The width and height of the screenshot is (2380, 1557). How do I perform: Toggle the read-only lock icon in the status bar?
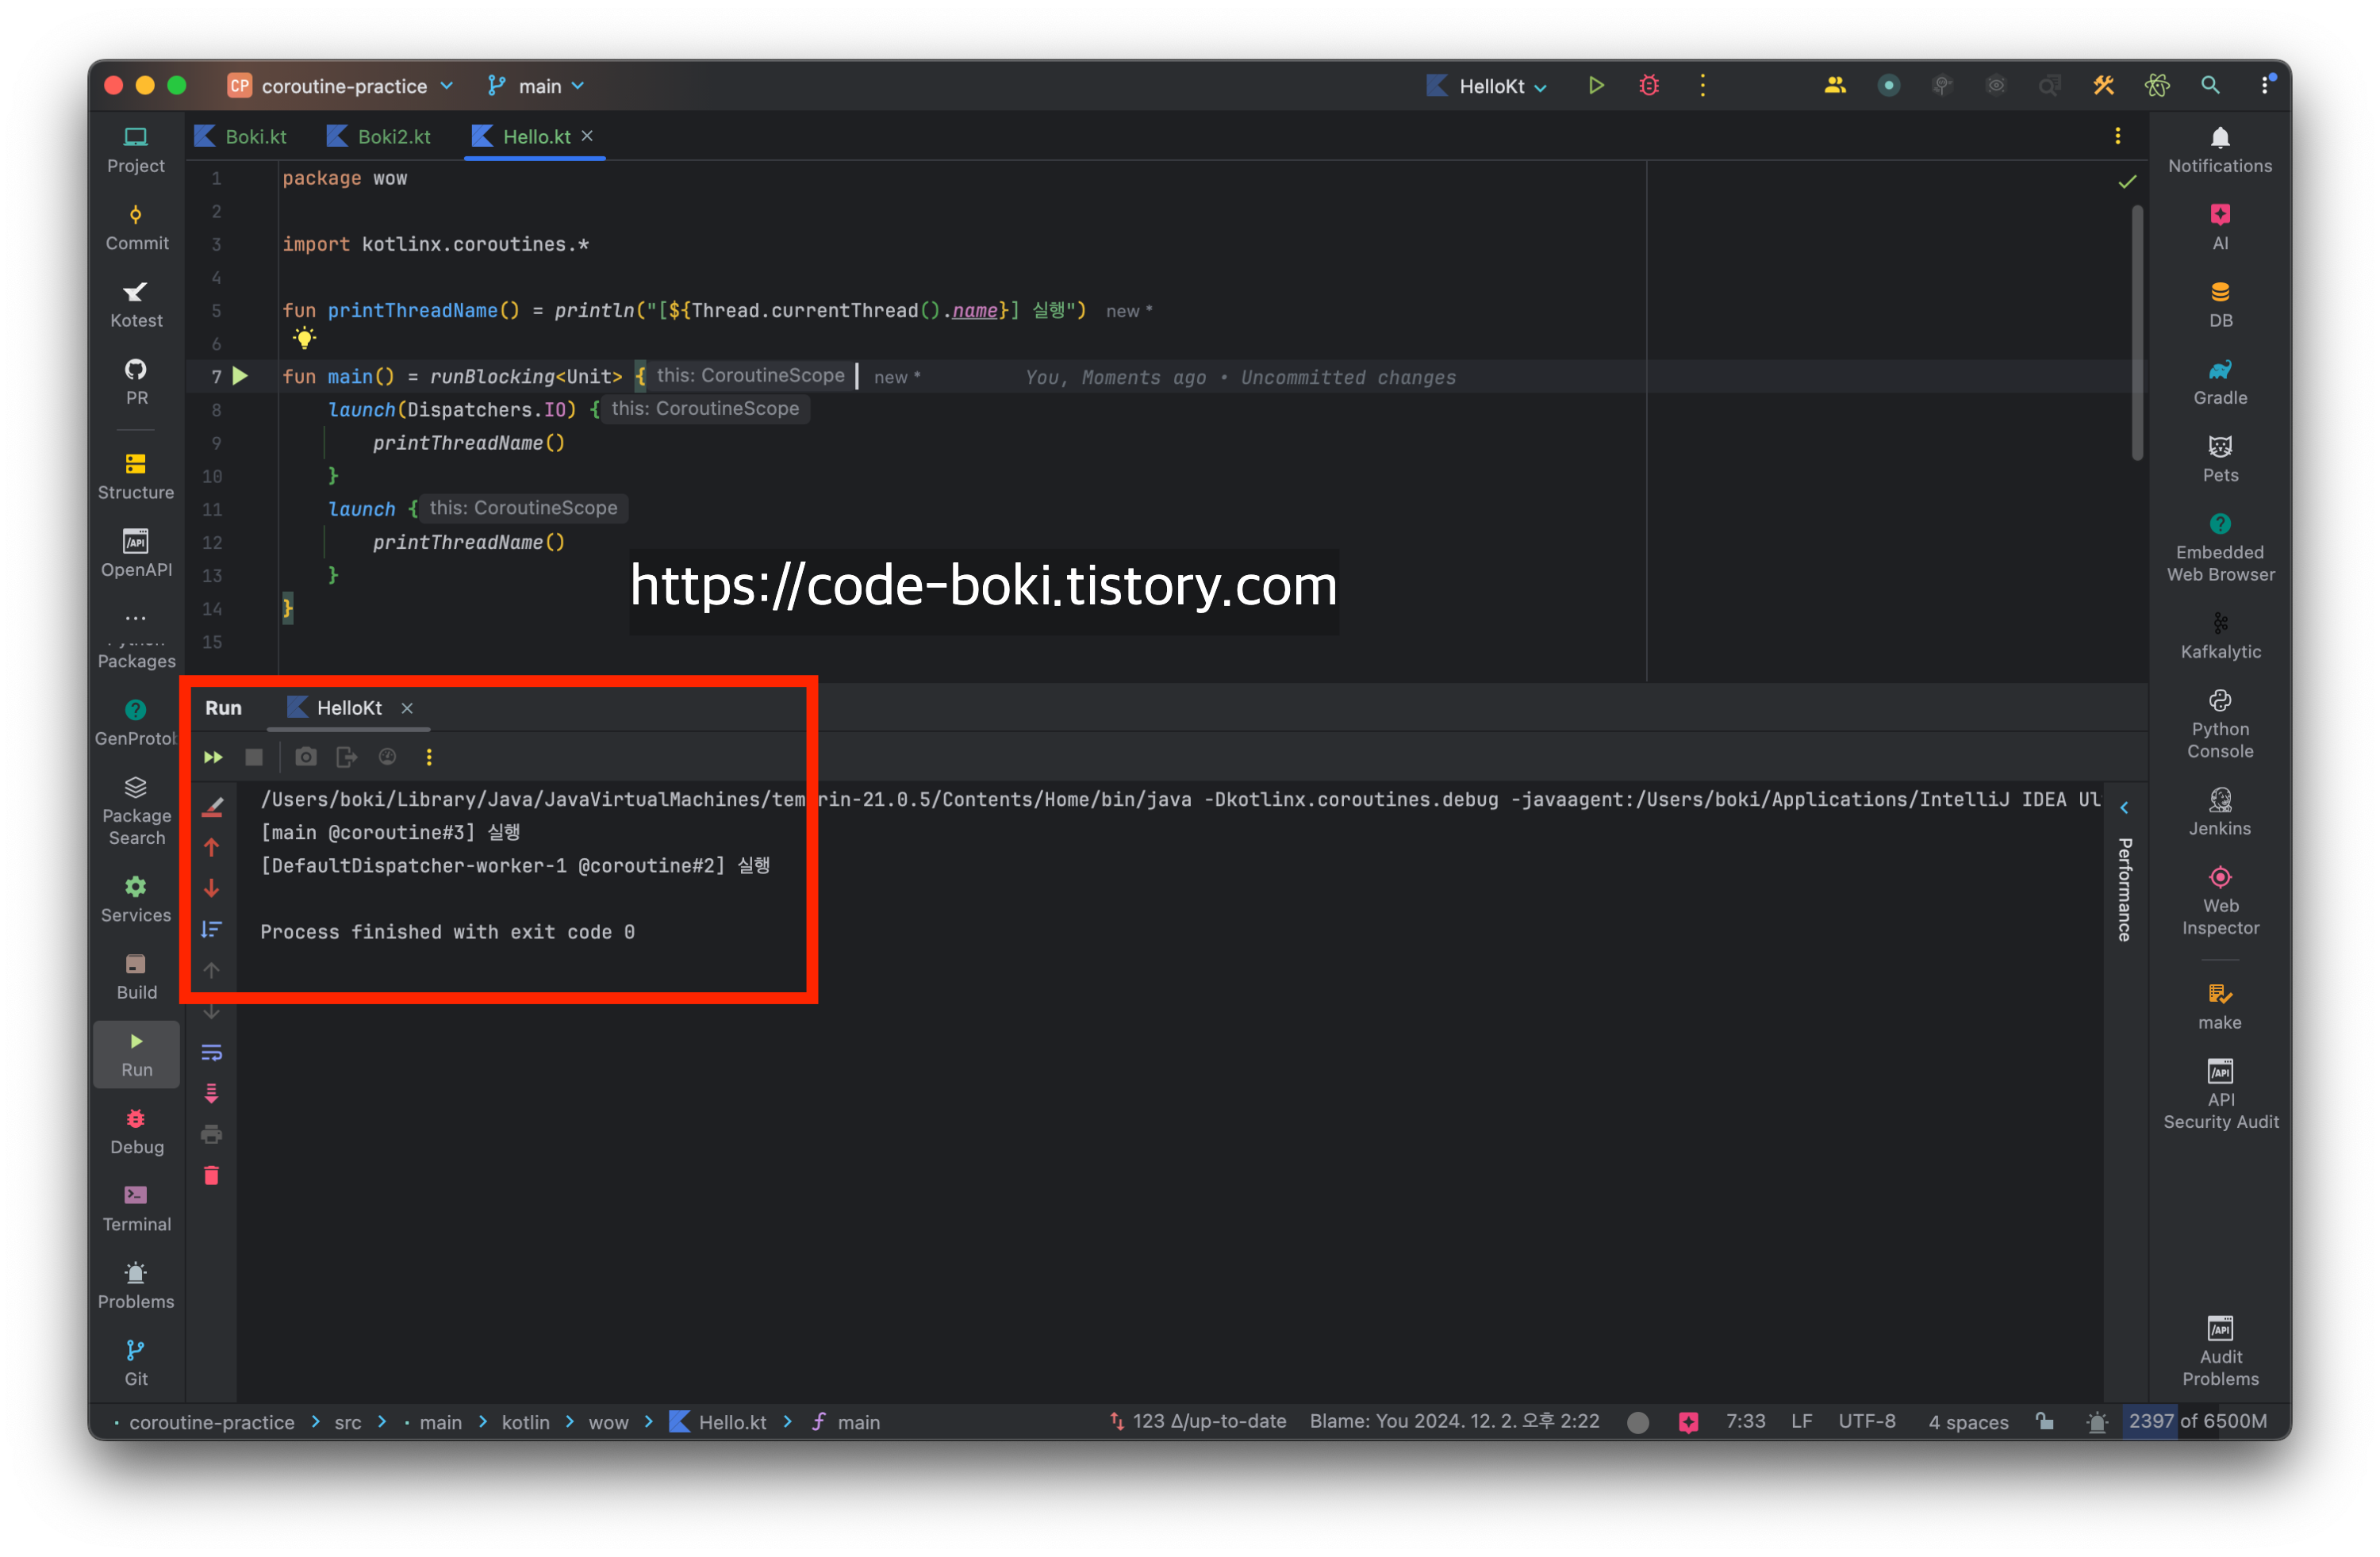[x=2045, y=1421]
